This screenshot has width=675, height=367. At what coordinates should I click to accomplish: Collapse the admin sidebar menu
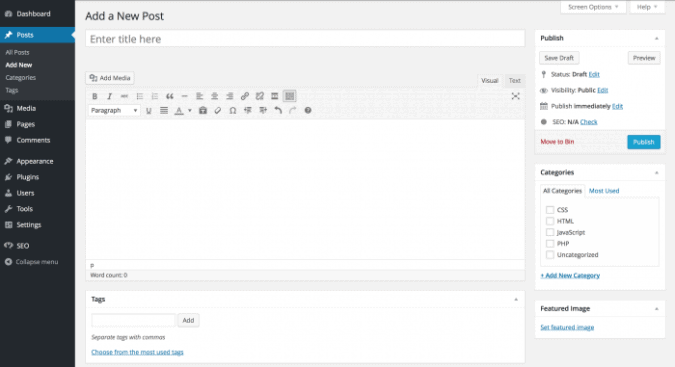[x=31, y=262]
